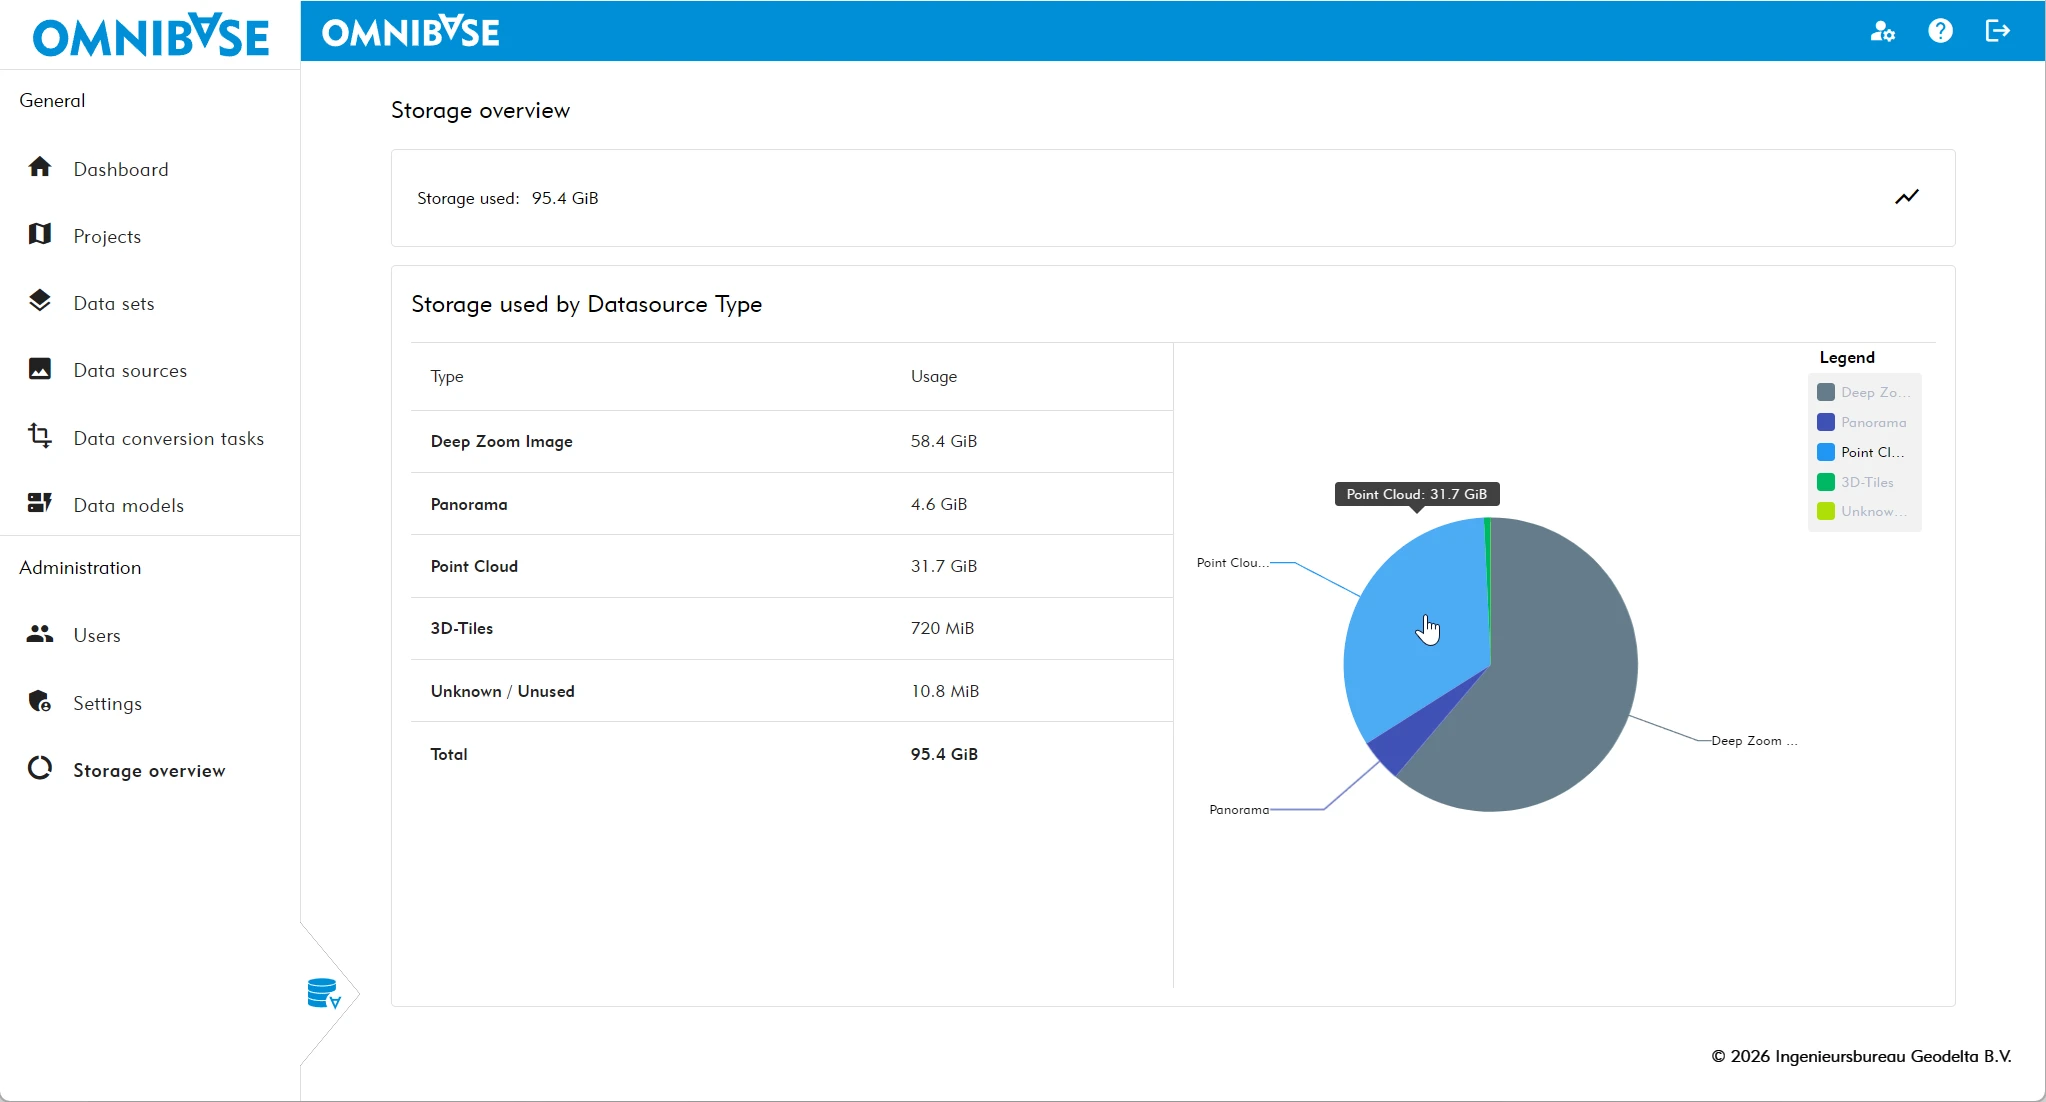Open the Settings page
This screenshot has width=2046, height=1102.
point(107,704)
